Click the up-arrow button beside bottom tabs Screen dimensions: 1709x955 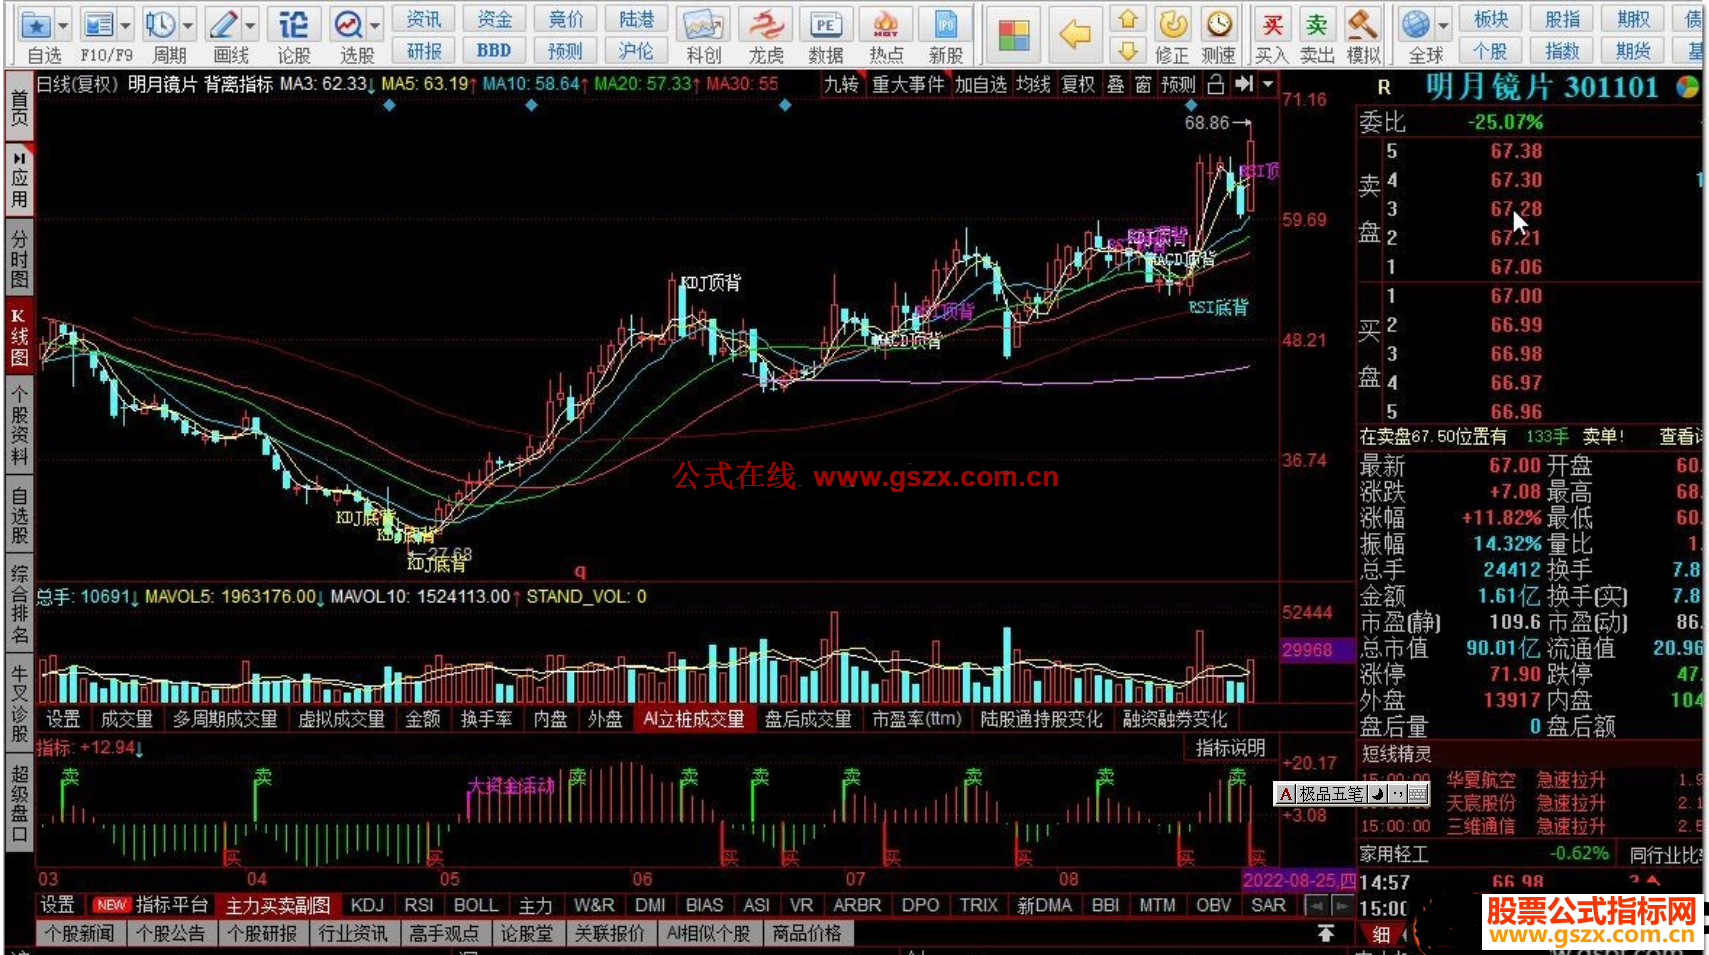point(1326,933)
